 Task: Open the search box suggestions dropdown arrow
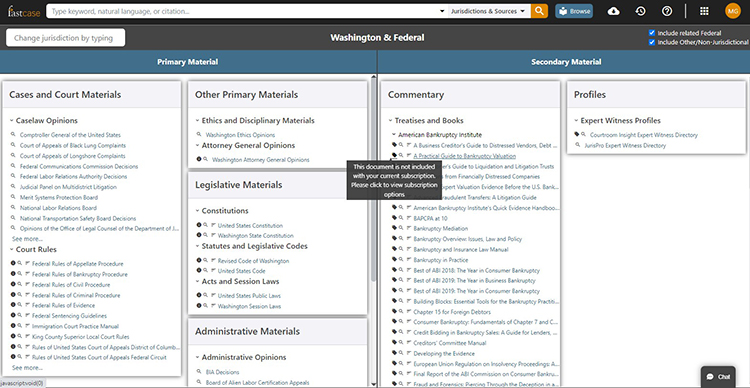pyautogui.click(x=441, y=11)
